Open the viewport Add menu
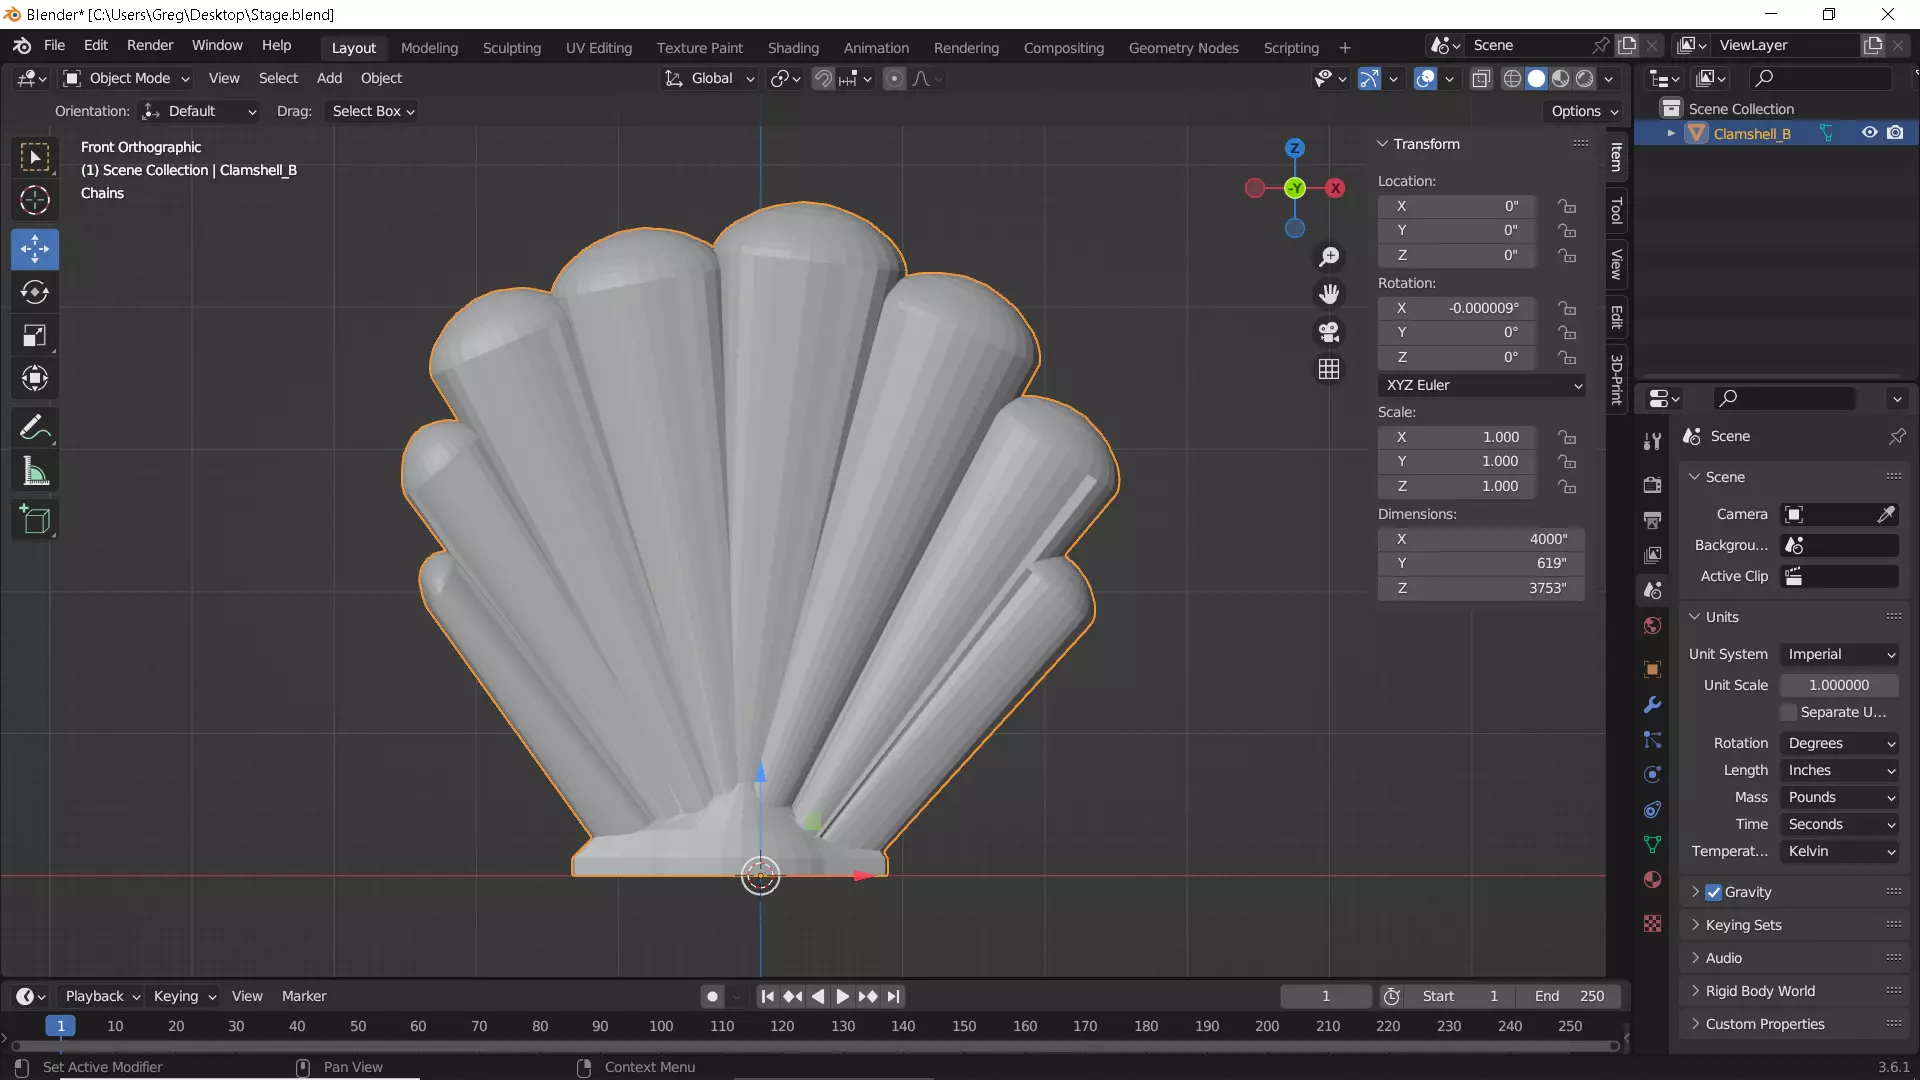 (x=329, y=78)
